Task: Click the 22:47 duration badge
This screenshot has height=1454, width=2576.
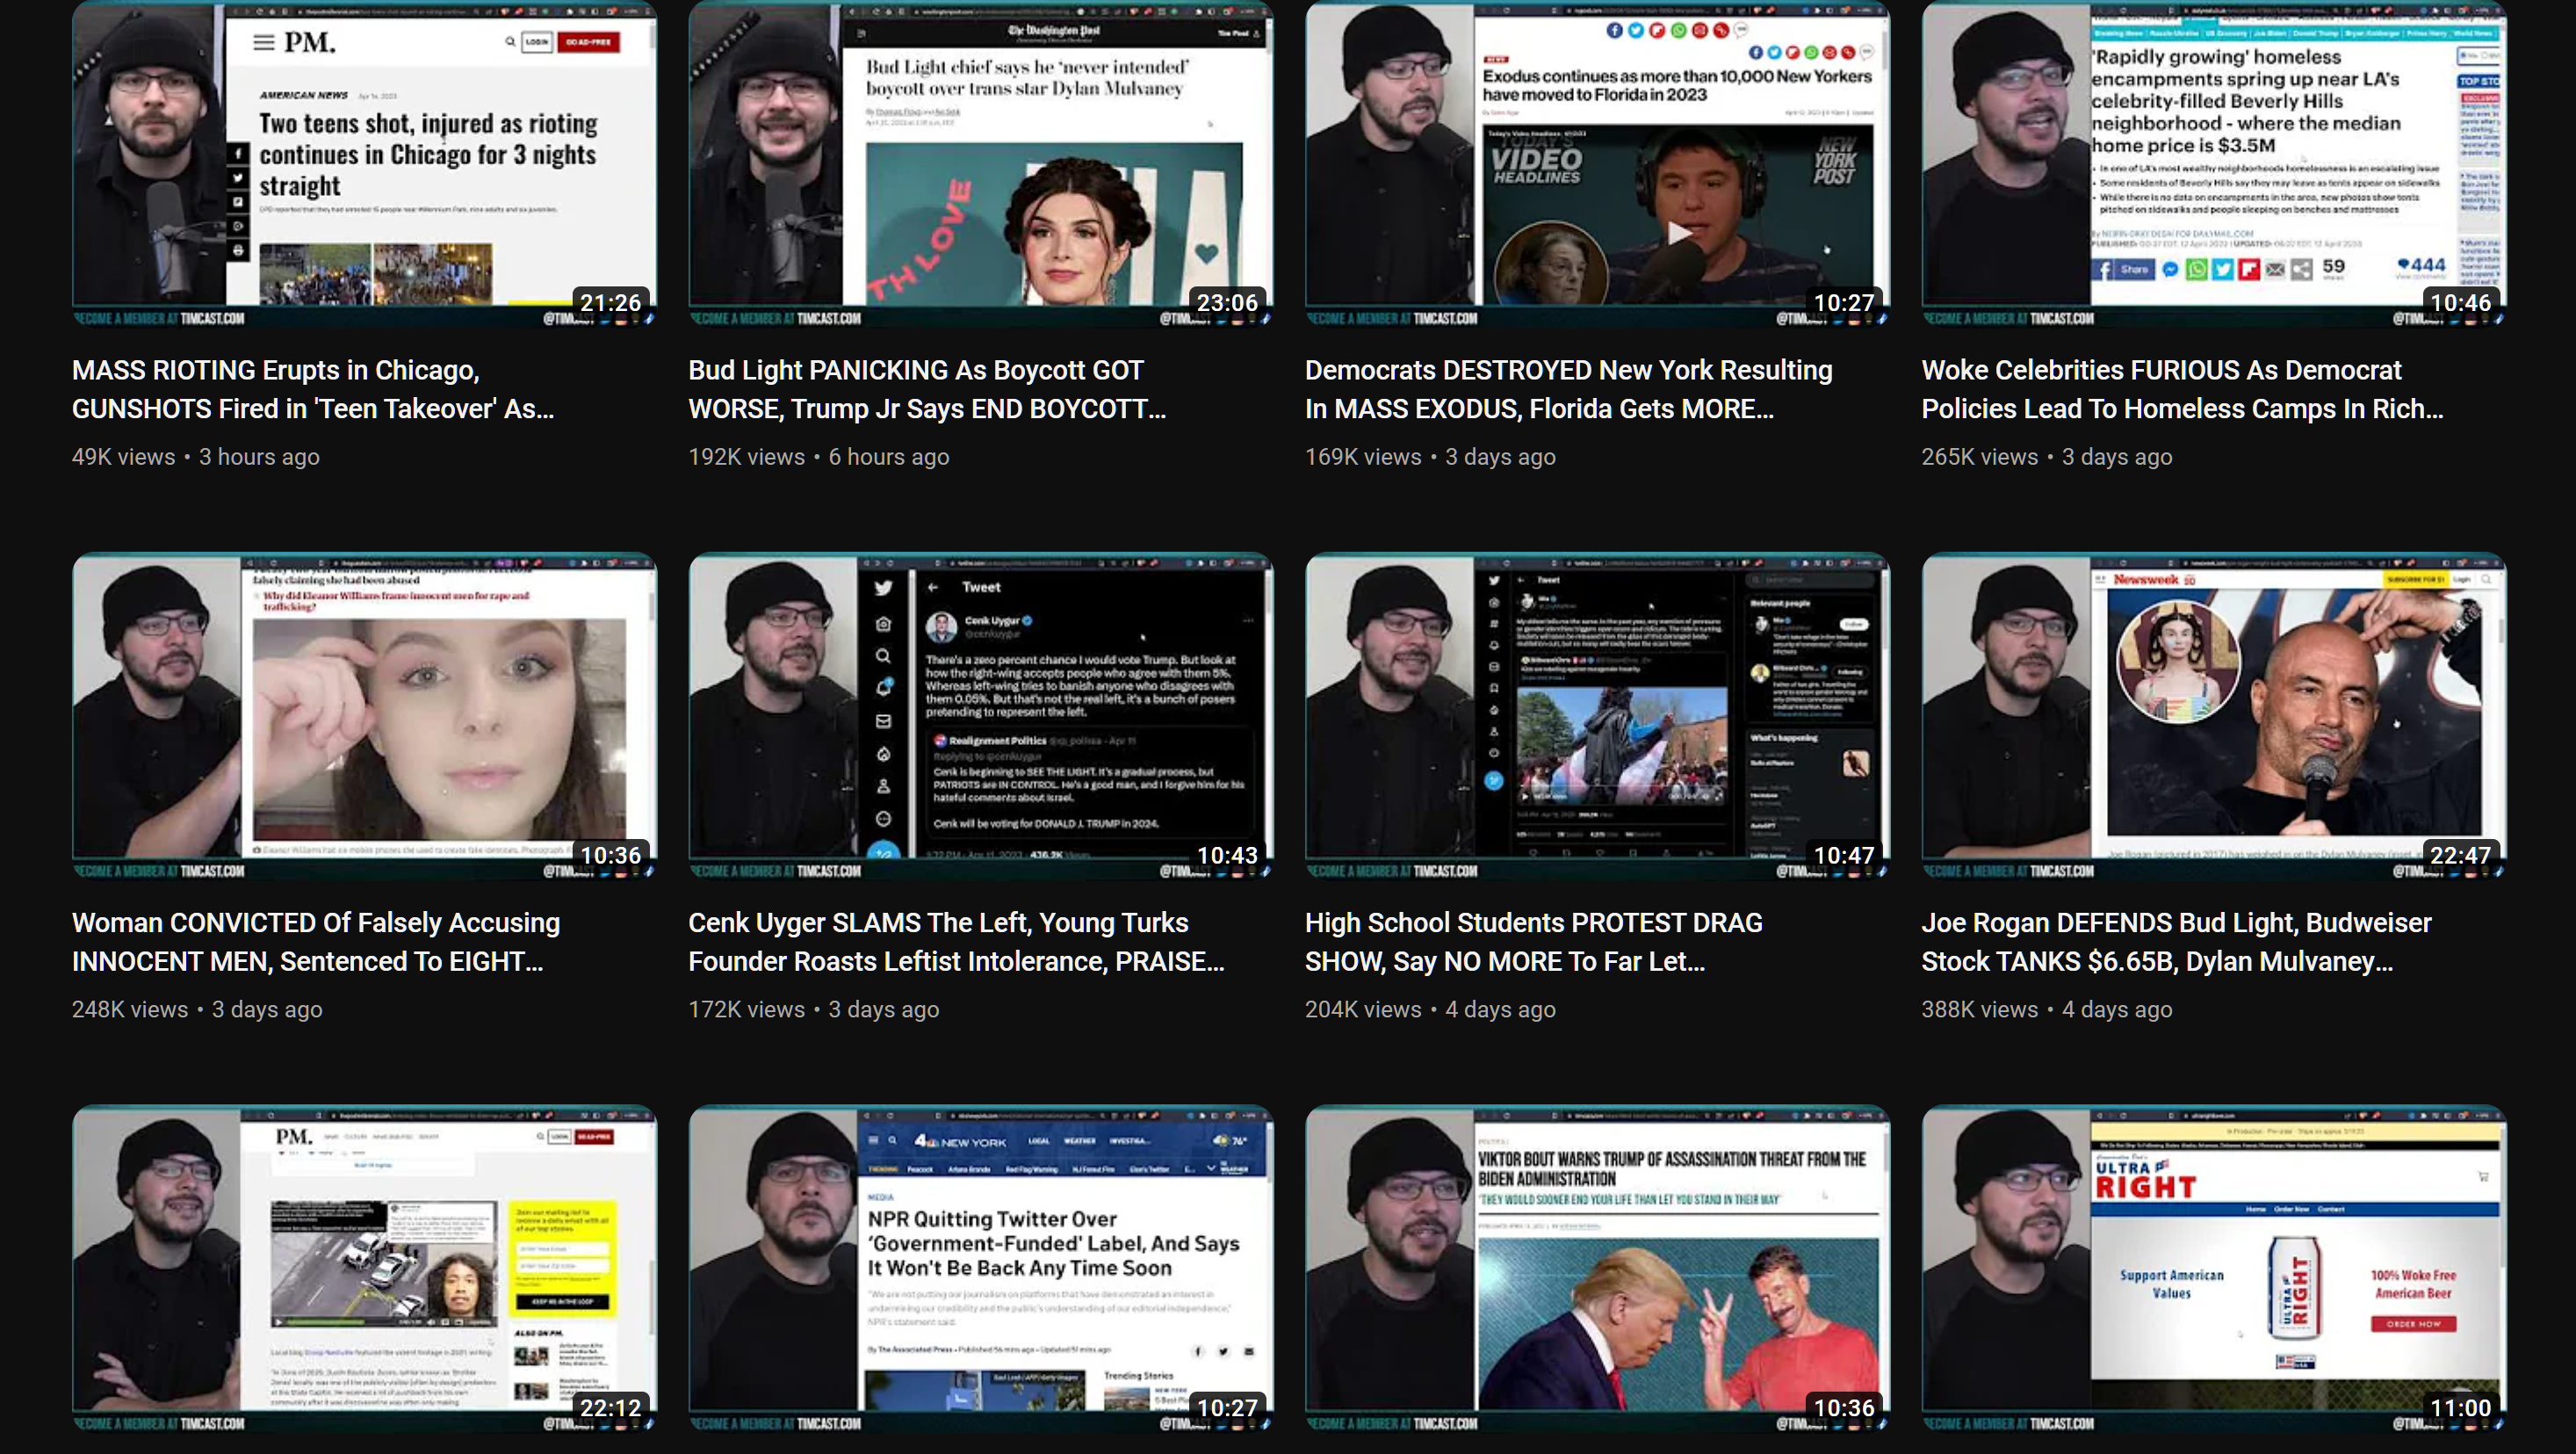Action: click(2461, 856)
